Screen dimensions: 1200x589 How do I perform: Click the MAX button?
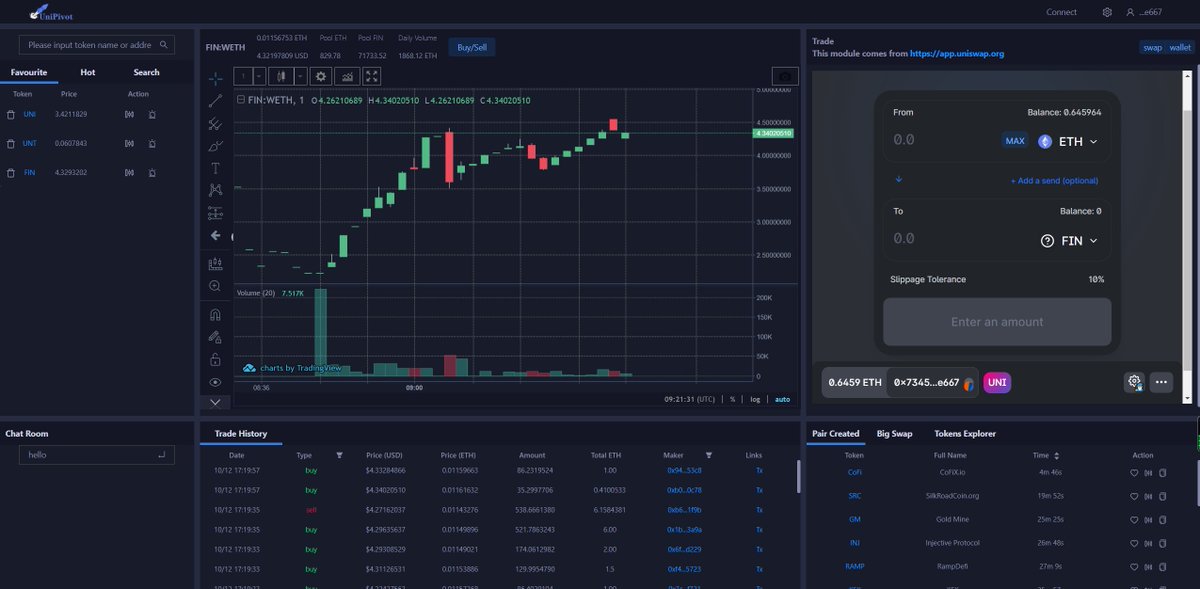1015,142
